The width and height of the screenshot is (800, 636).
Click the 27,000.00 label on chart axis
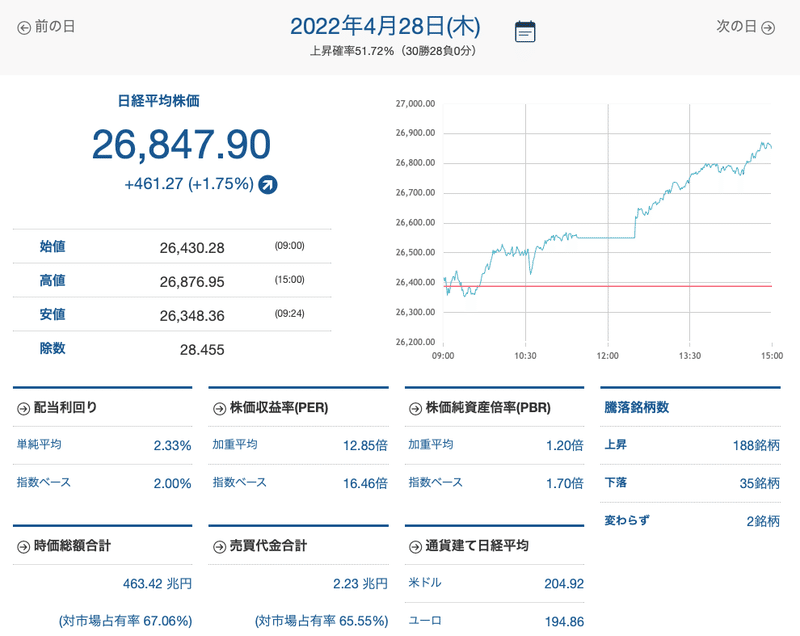415,104
